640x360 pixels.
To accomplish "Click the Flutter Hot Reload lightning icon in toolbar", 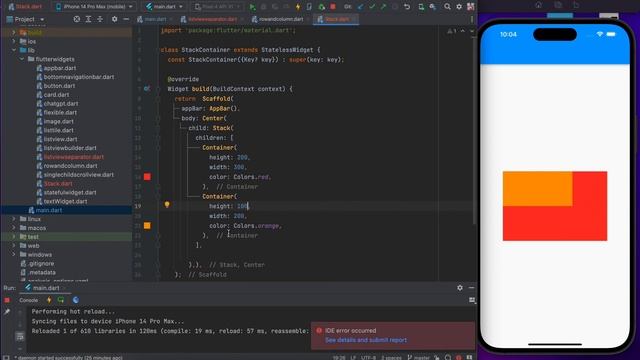I will tap(298, 7).
